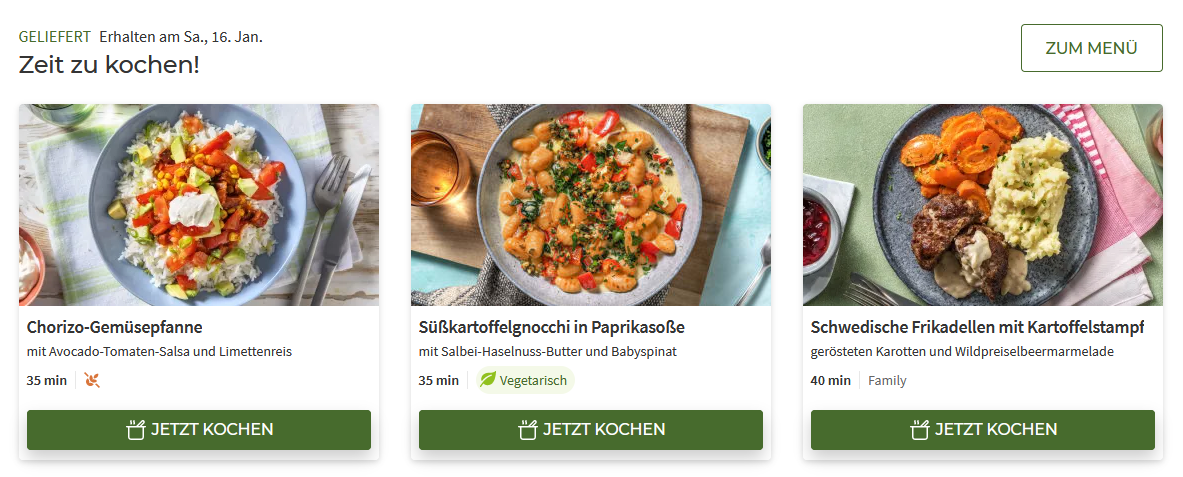Image resolution: width=1183 pixels, height=477 pixels.
Task: Start cooking Schwedische Frikadellen with JETZT KOCHEN
Action: coord(983,430)
